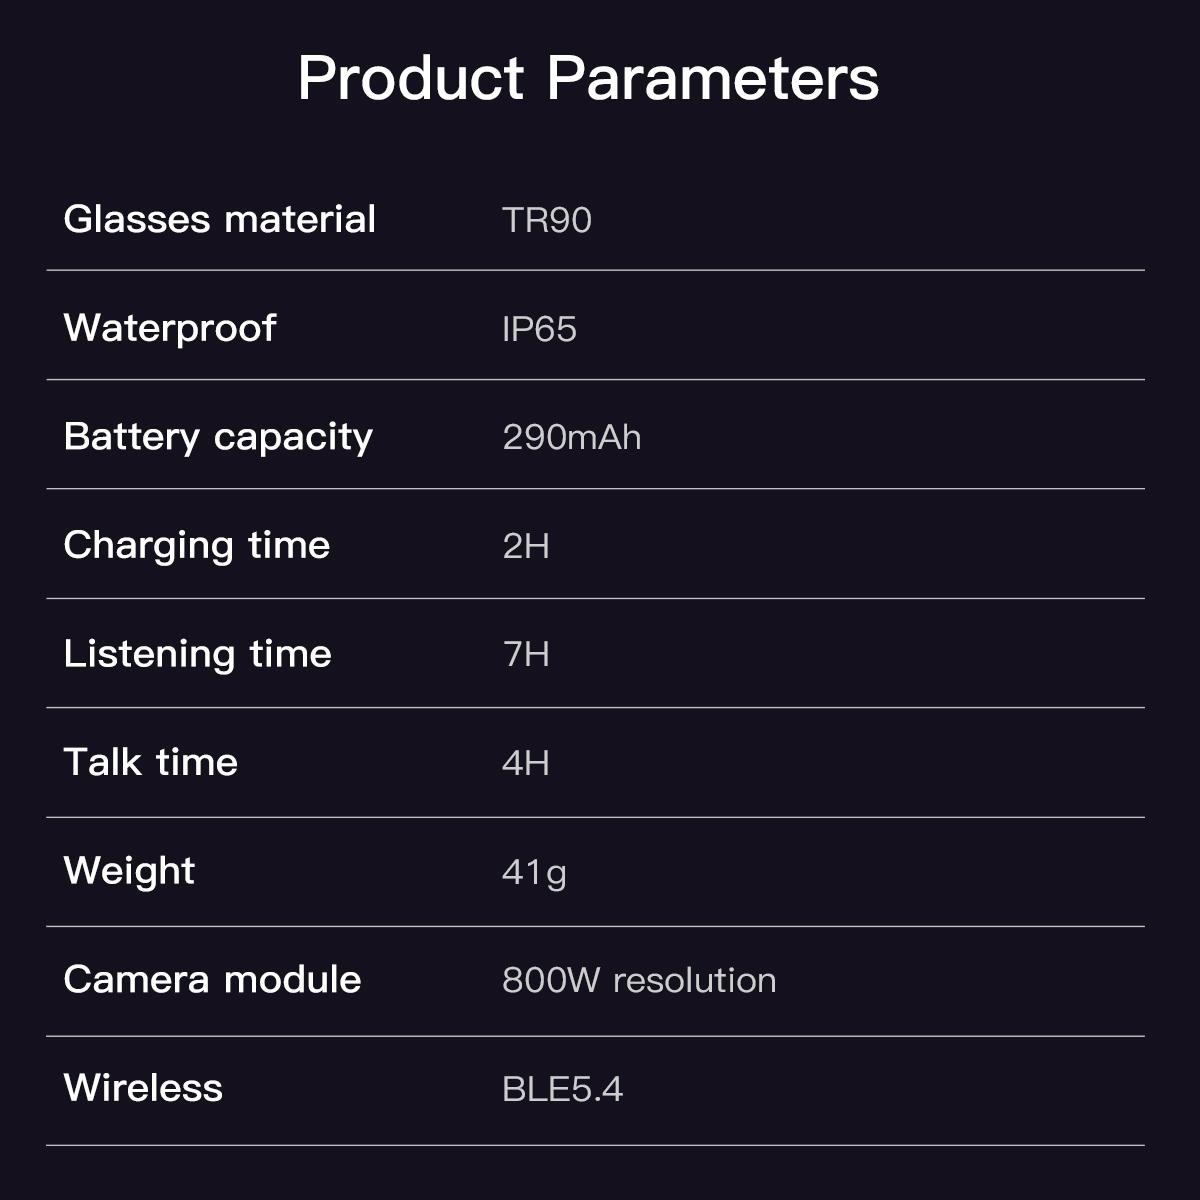Screen dimensions: 1200x1200
Task: Click the Battery capacity label
Action: coord(218,437)
